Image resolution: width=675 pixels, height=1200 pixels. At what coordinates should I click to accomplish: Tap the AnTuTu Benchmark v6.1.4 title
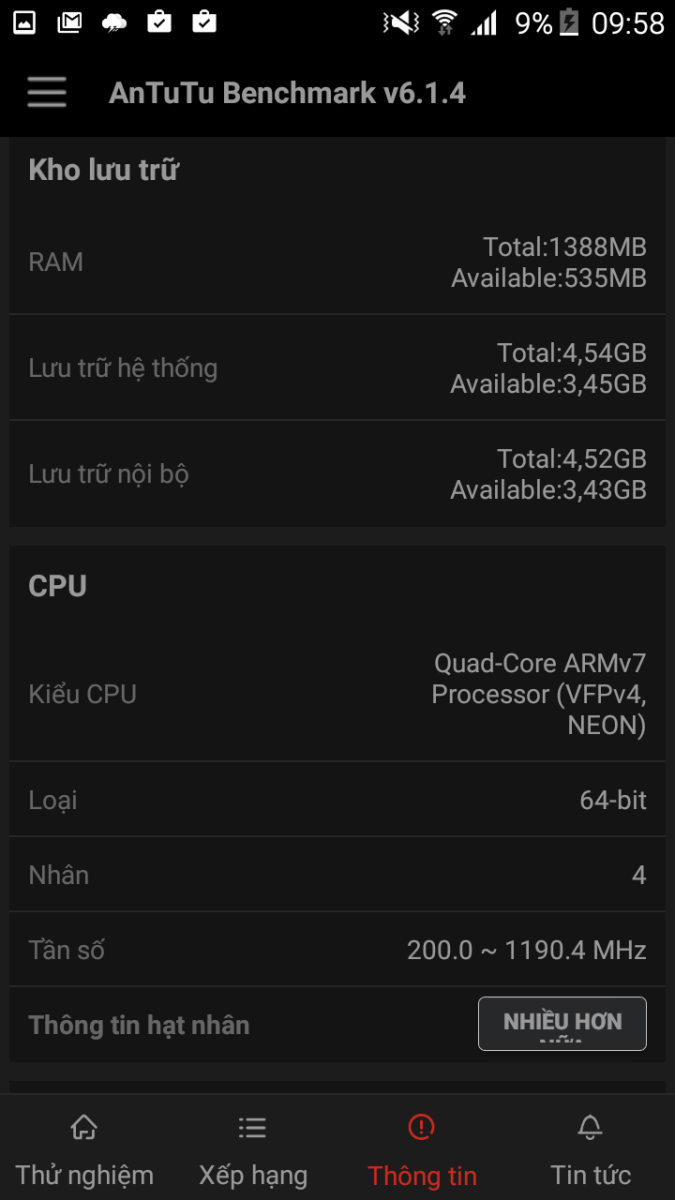287,93
